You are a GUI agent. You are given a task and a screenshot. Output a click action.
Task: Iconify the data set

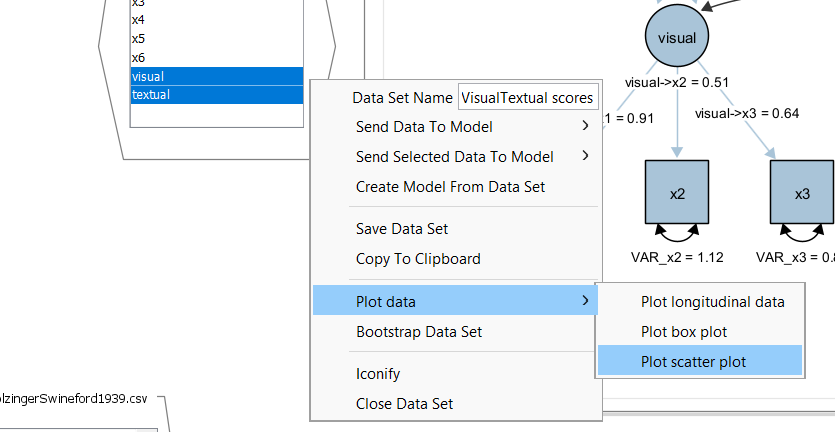378,373
